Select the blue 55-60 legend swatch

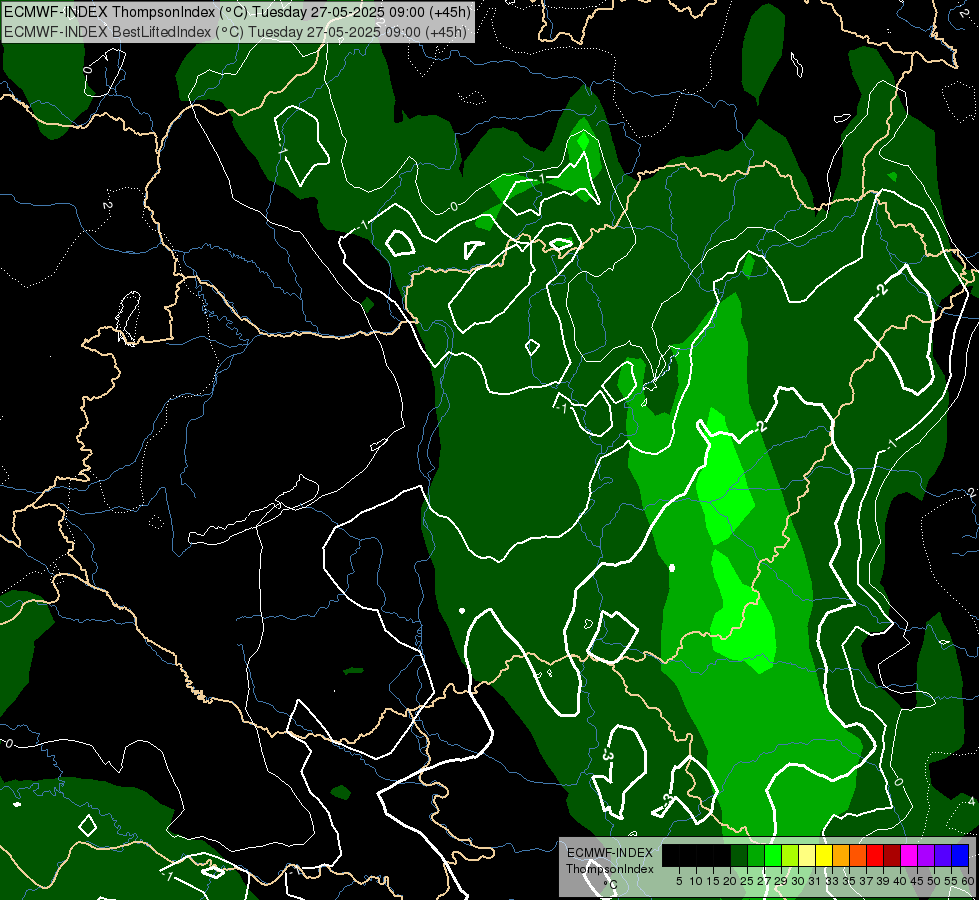pyautogui.click(x=960, y=856)
